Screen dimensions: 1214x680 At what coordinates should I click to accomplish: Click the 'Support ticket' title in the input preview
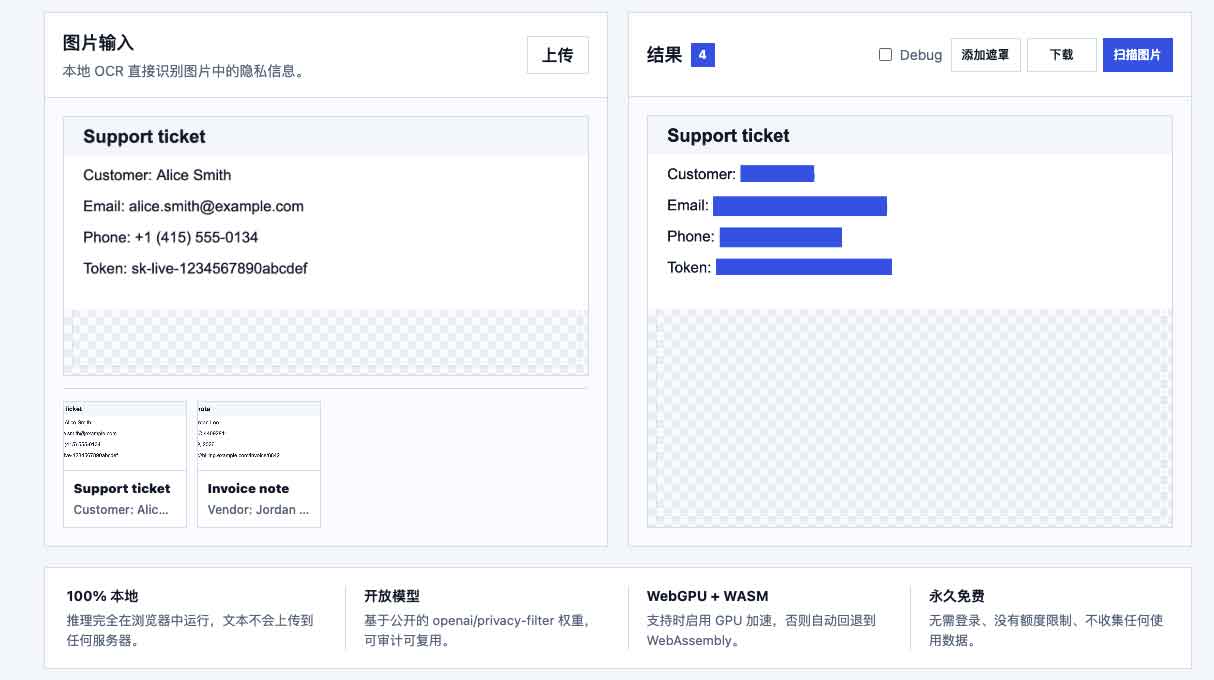(x=144, y=137)
